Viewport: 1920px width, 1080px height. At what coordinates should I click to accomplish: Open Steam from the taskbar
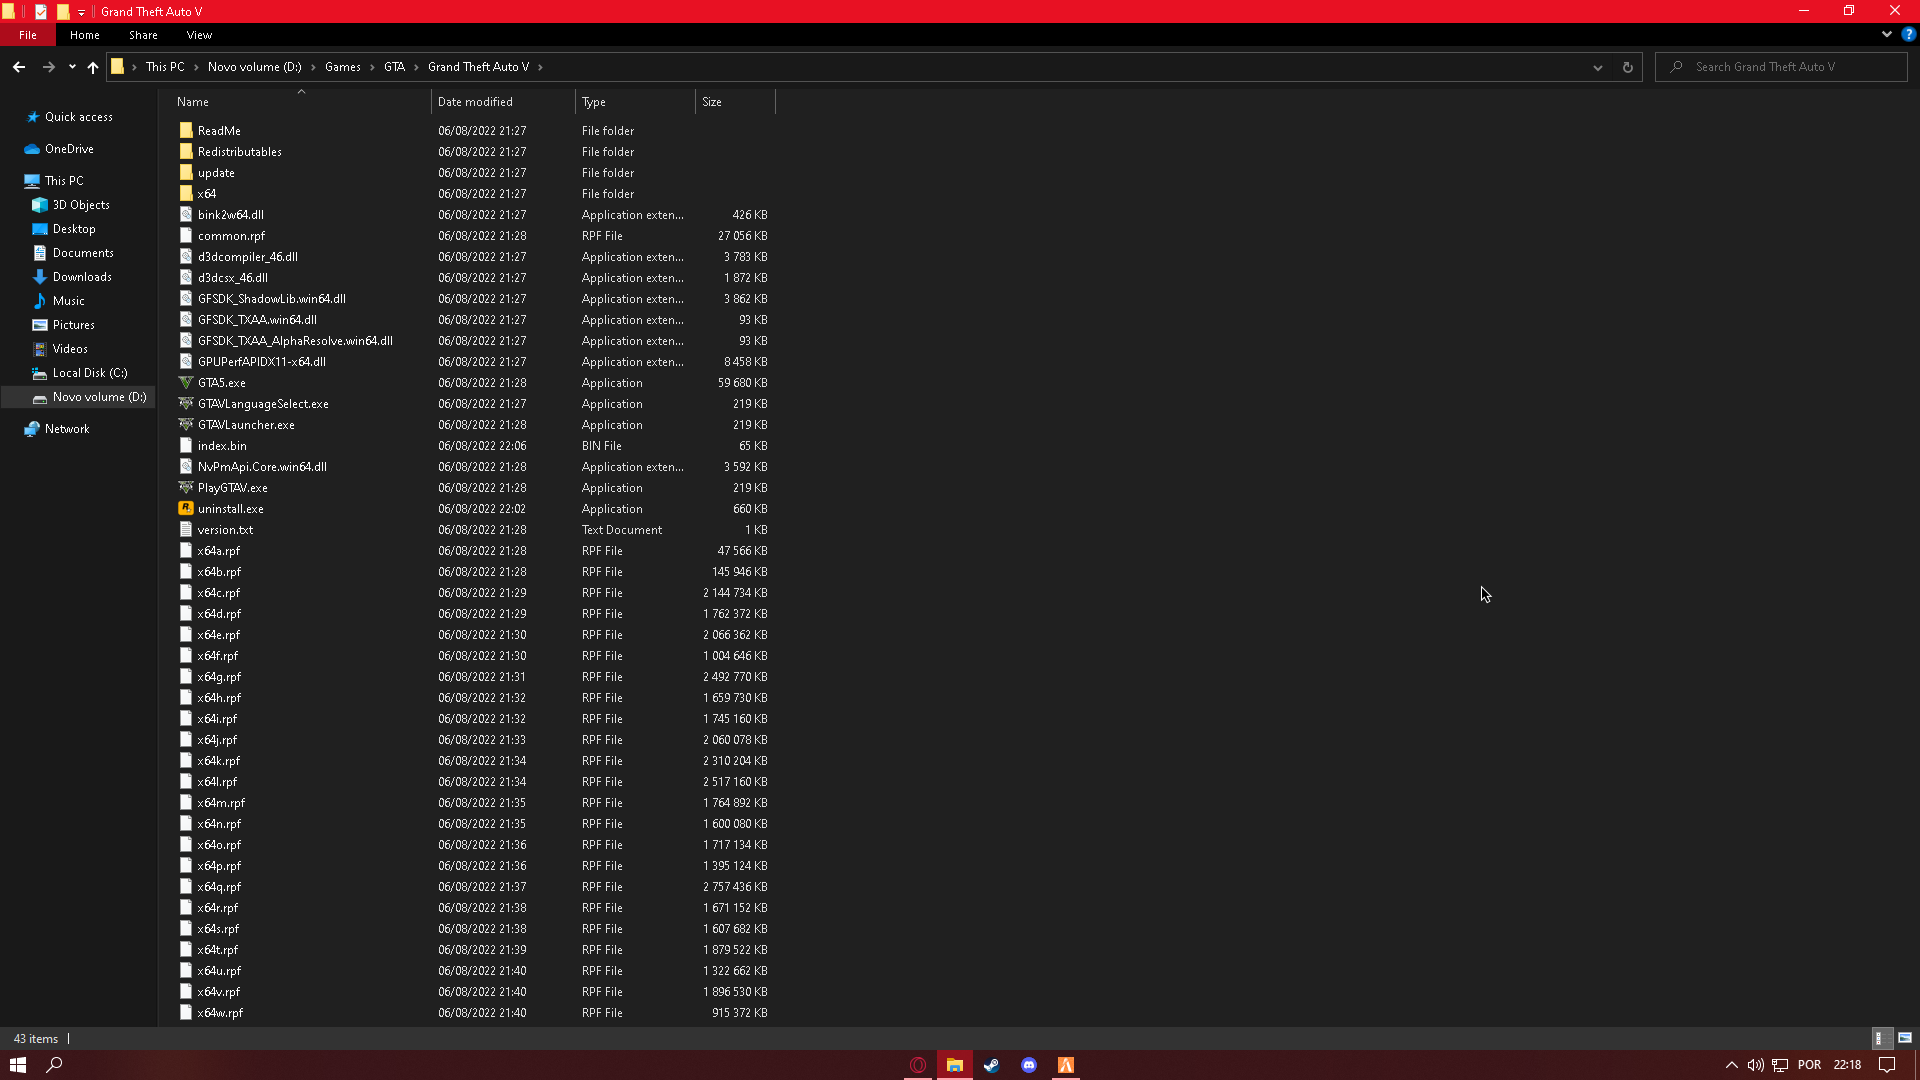point(991,1065)
